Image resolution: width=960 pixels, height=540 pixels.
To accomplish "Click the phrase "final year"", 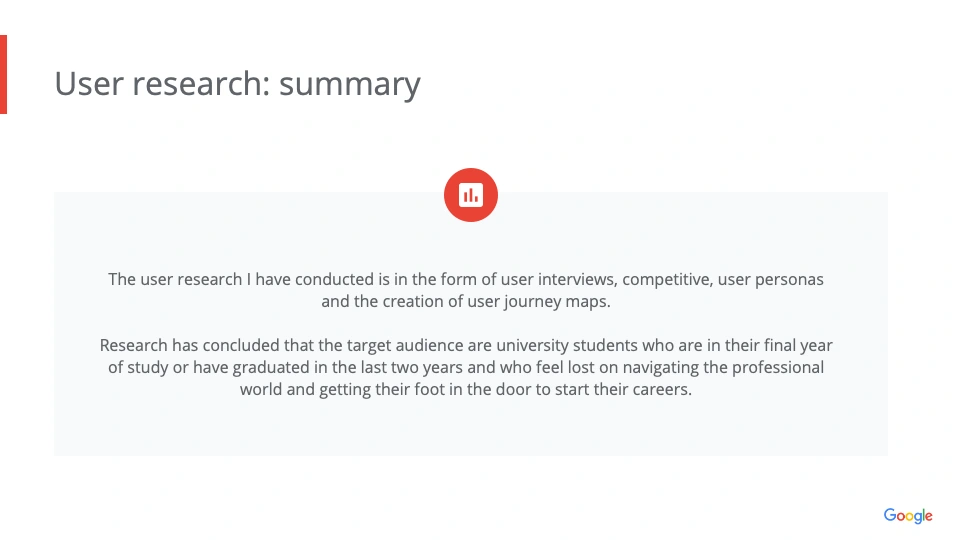I will [797, 346].
